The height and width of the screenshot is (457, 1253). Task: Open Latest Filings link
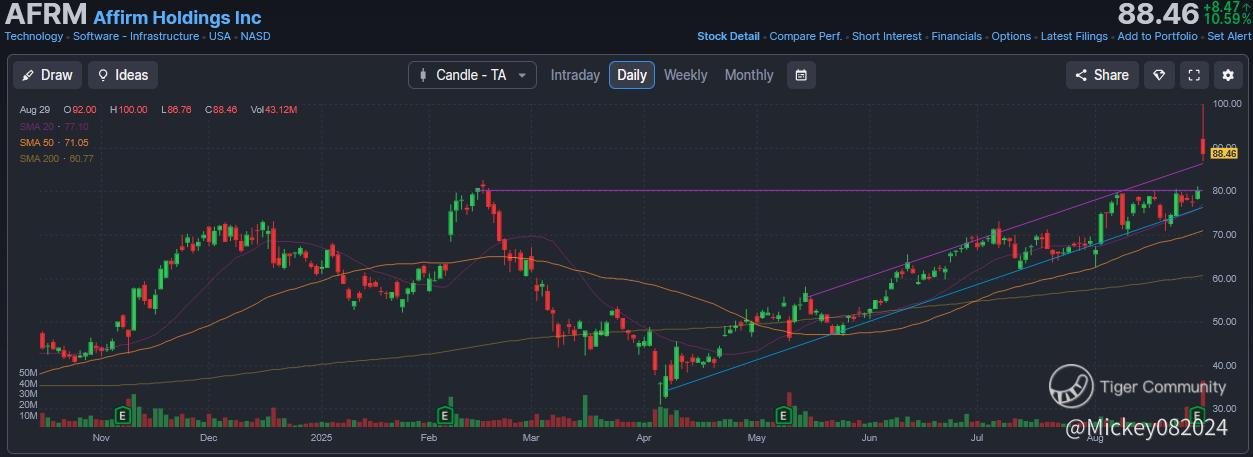tap(1074, 36)
